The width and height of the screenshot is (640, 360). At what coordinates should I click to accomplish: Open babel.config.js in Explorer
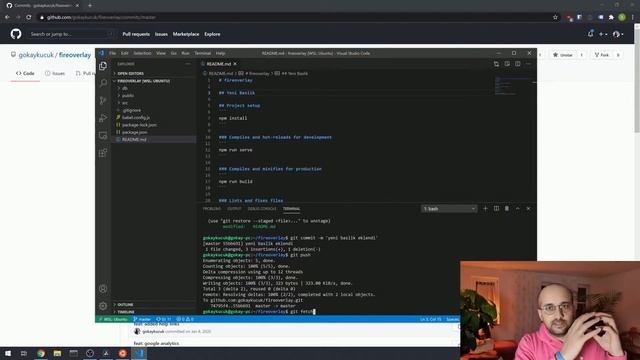pyautogui.click(x=153, y=118)
